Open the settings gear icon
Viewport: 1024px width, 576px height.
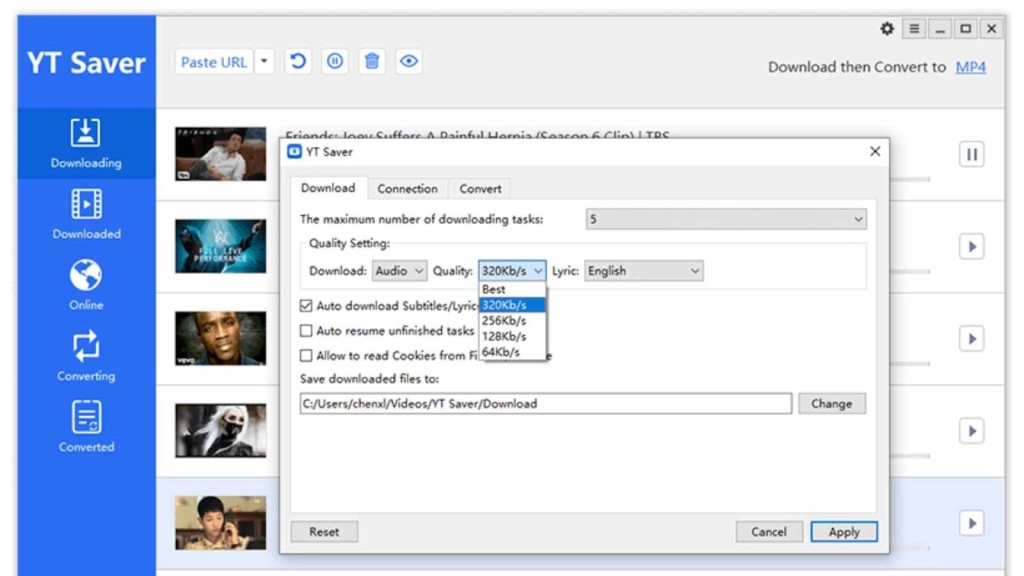coord(886,29)
